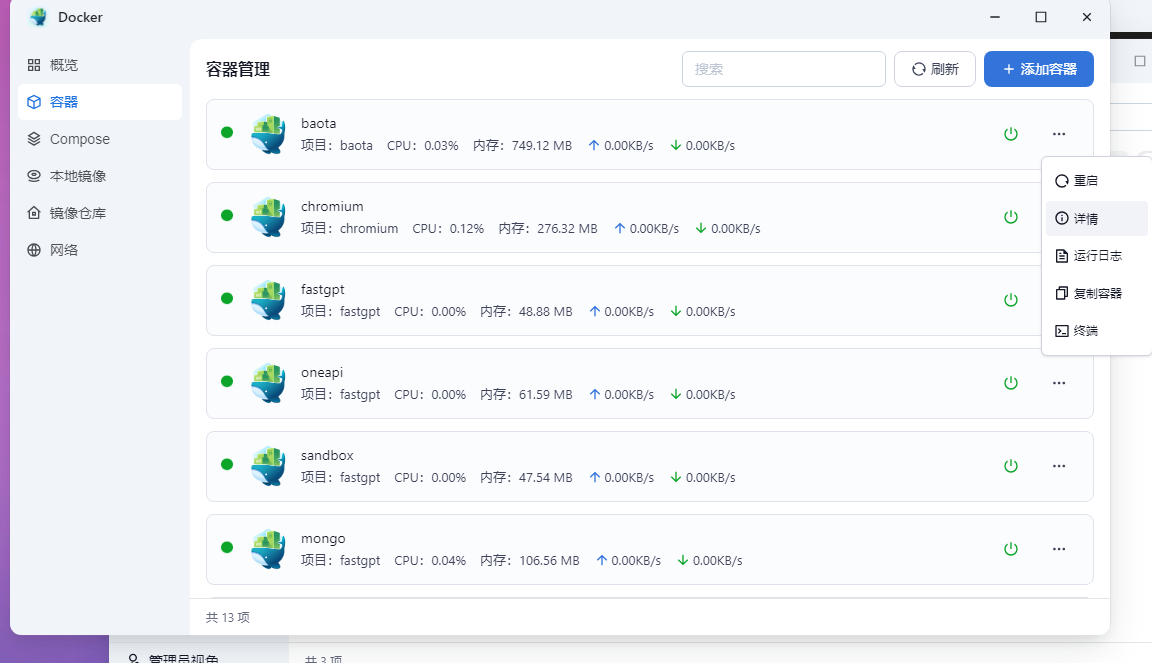Click the sandbox container whale icon

click(x=268, y=466)
